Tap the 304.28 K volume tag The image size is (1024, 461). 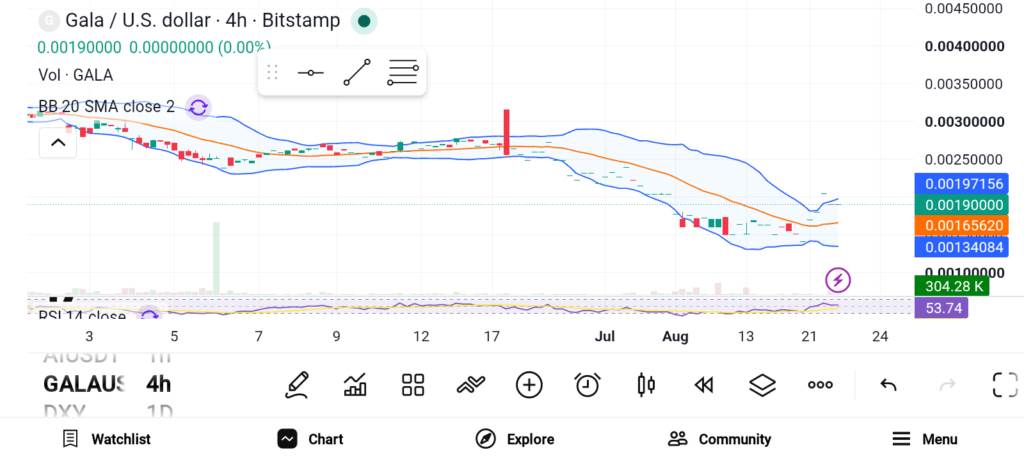952,286
